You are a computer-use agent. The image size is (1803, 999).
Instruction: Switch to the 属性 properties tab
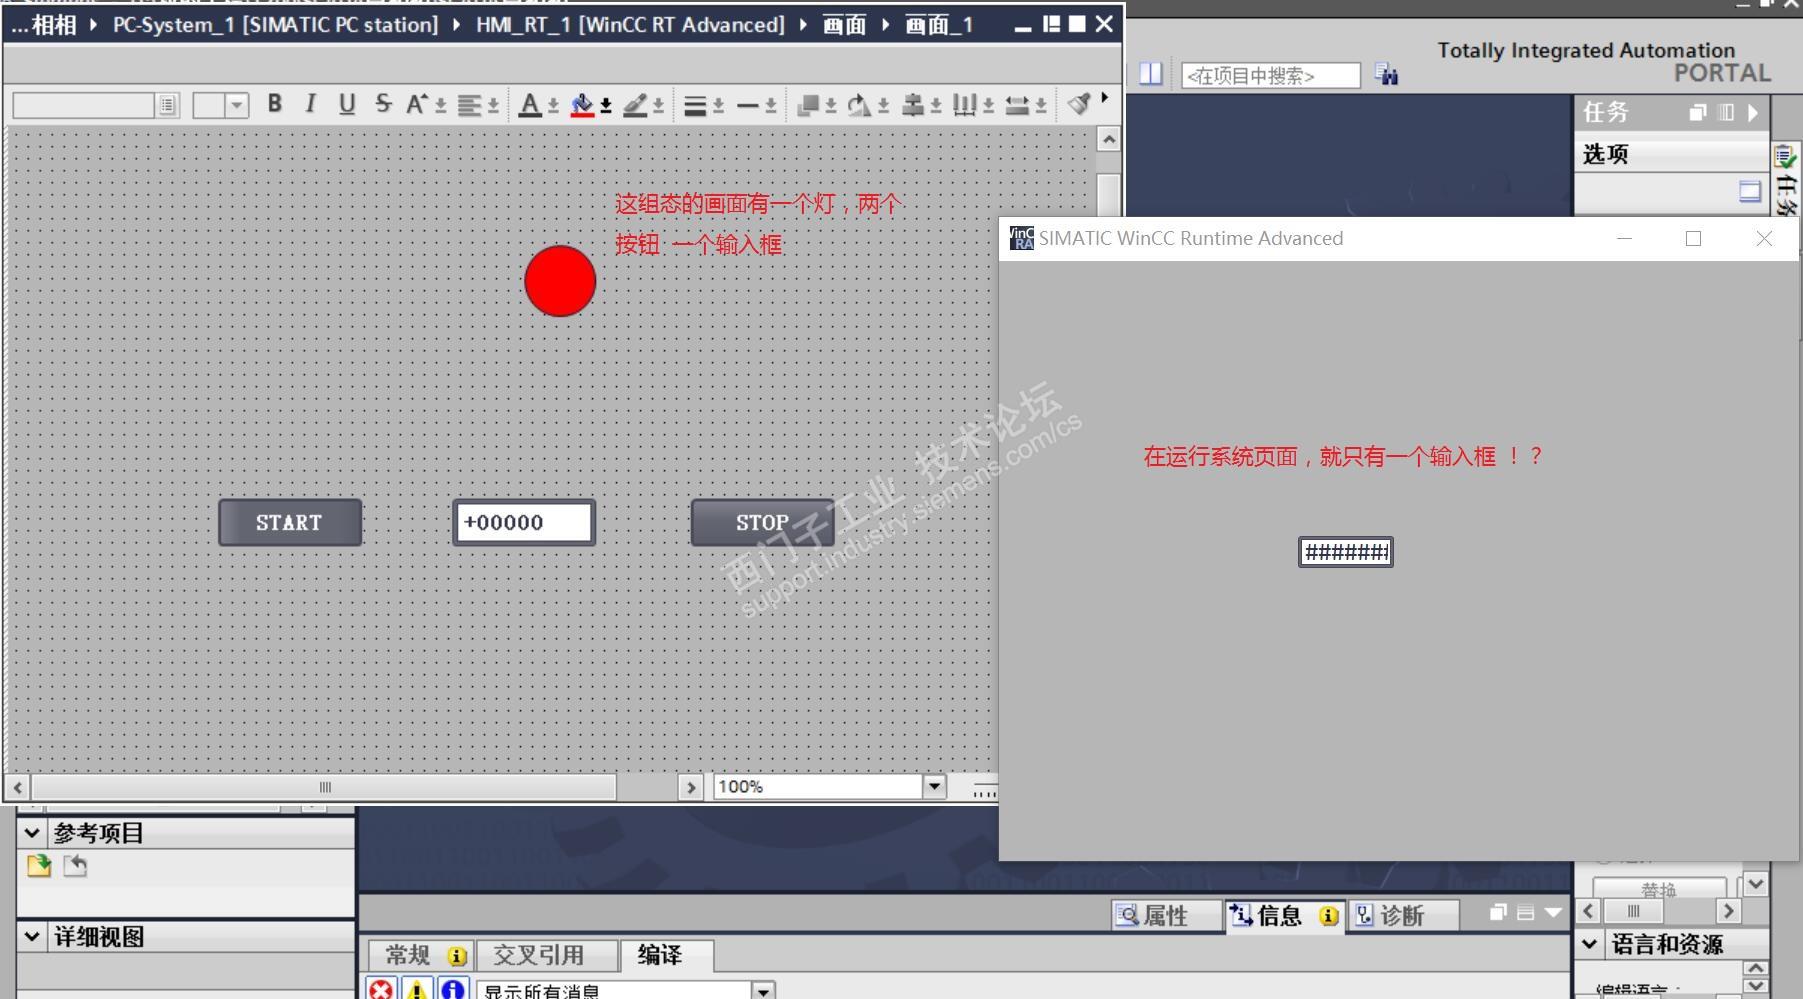pyautogui.click(x=1166, y=915)
